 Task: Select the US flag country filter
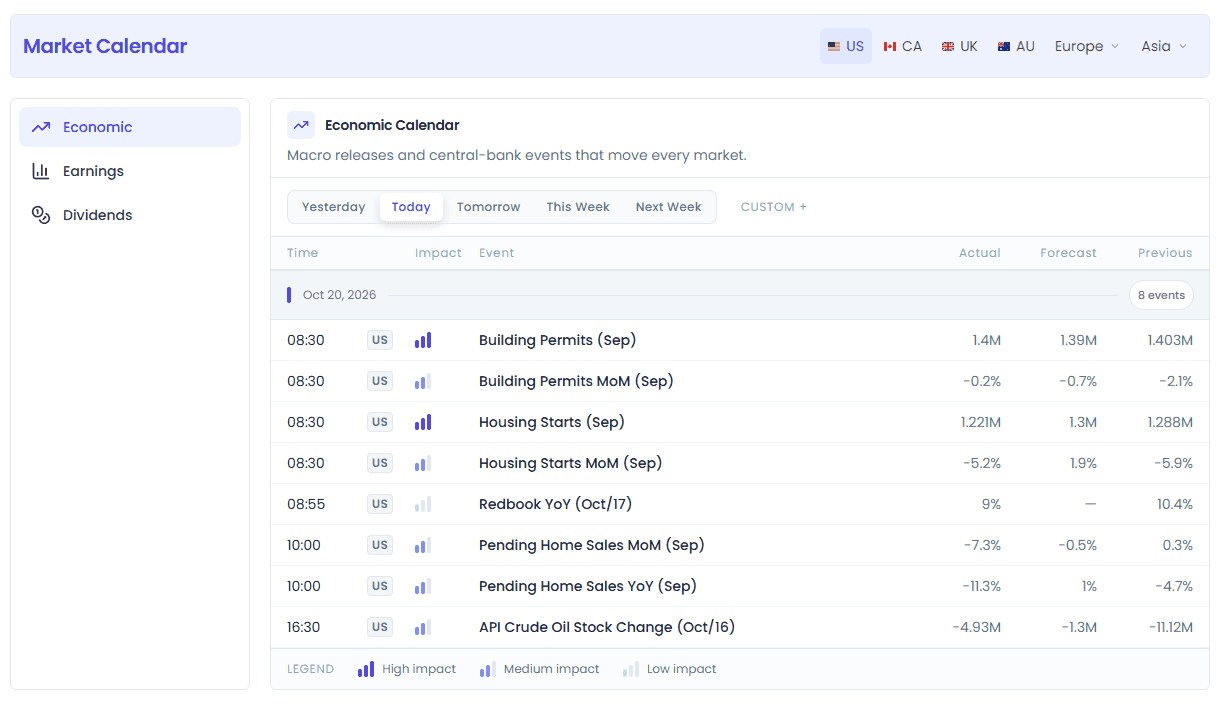coord(846,46)
